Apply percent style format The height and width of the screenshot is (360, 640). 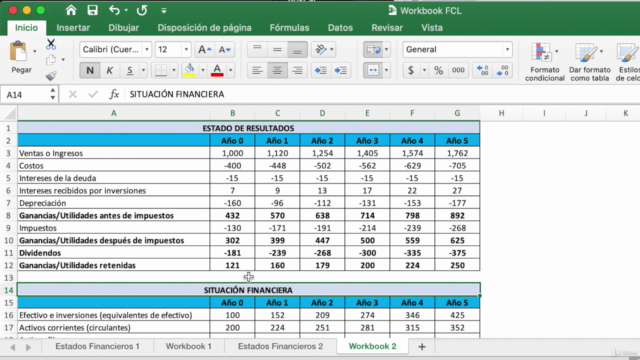coord(439,70)
